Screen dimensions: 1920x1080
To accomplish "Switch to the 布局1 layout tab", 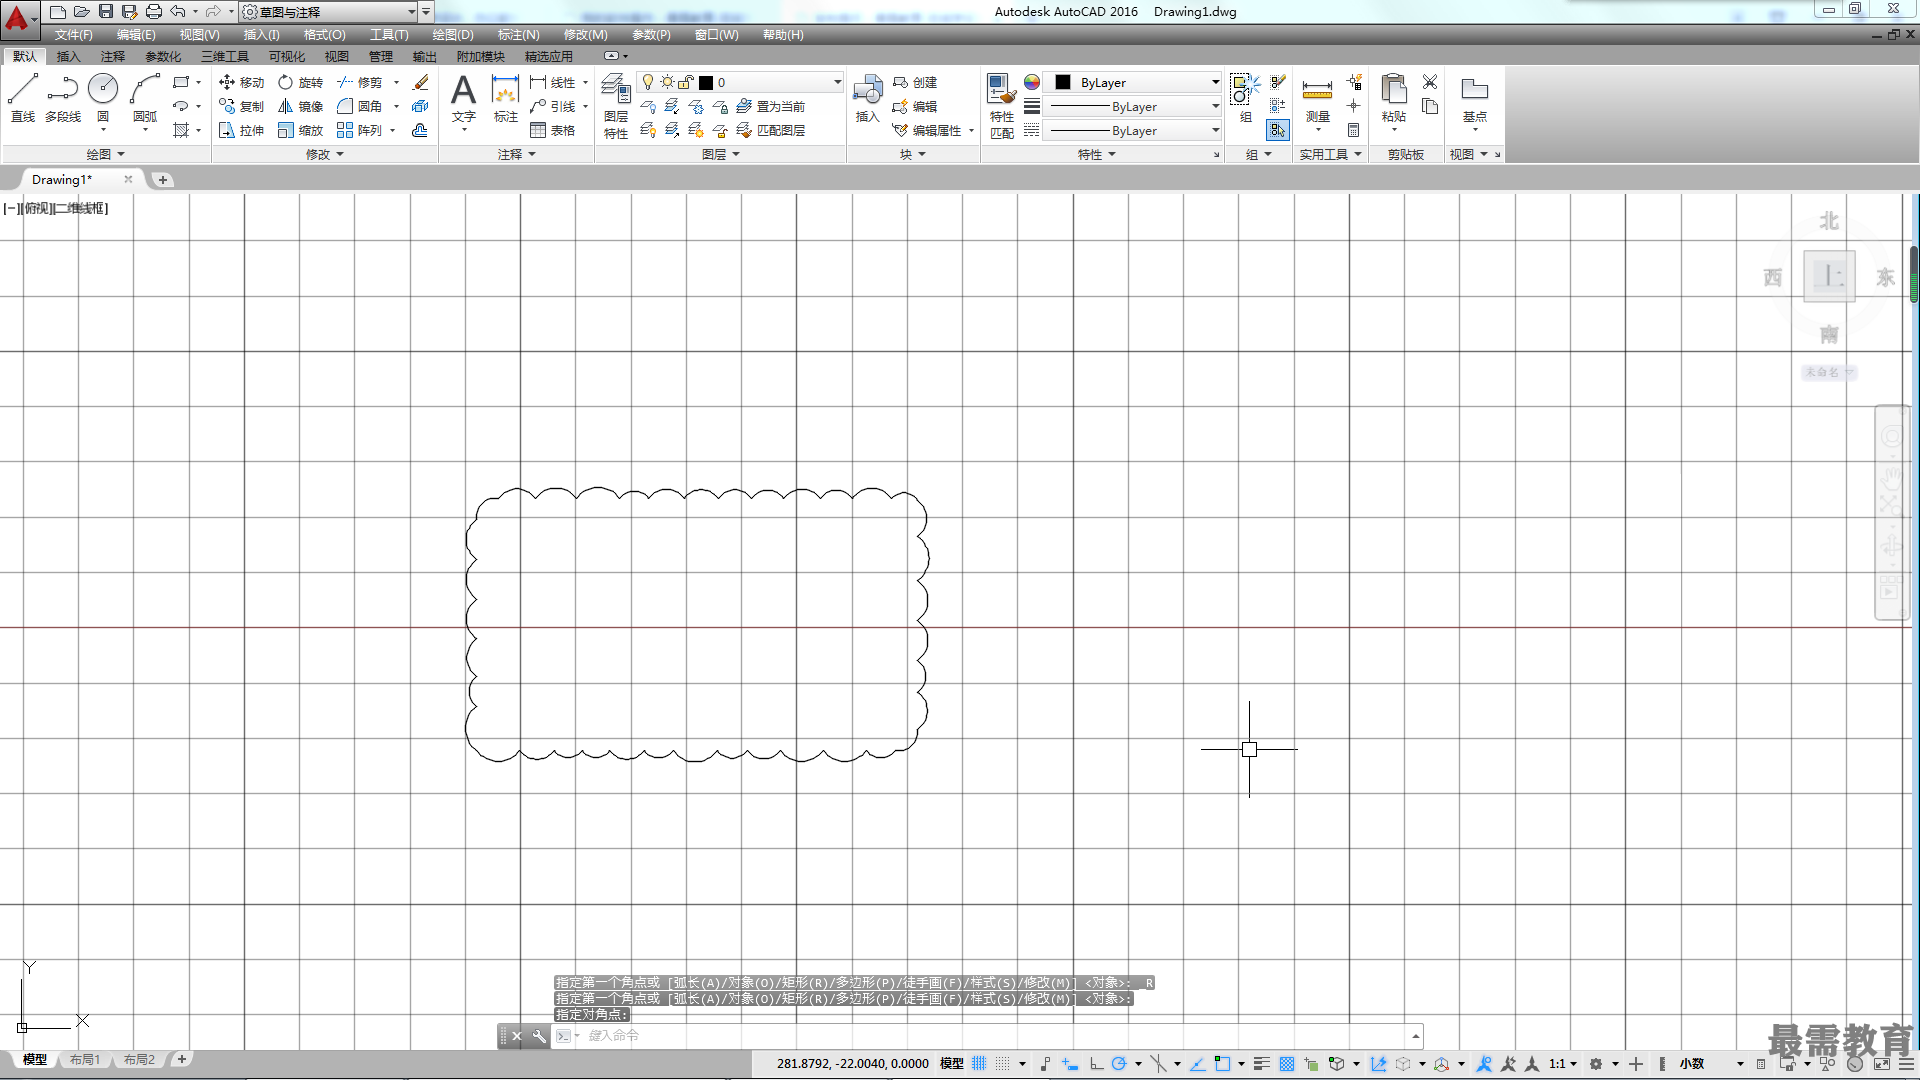I will click(x=85, y=1060).
